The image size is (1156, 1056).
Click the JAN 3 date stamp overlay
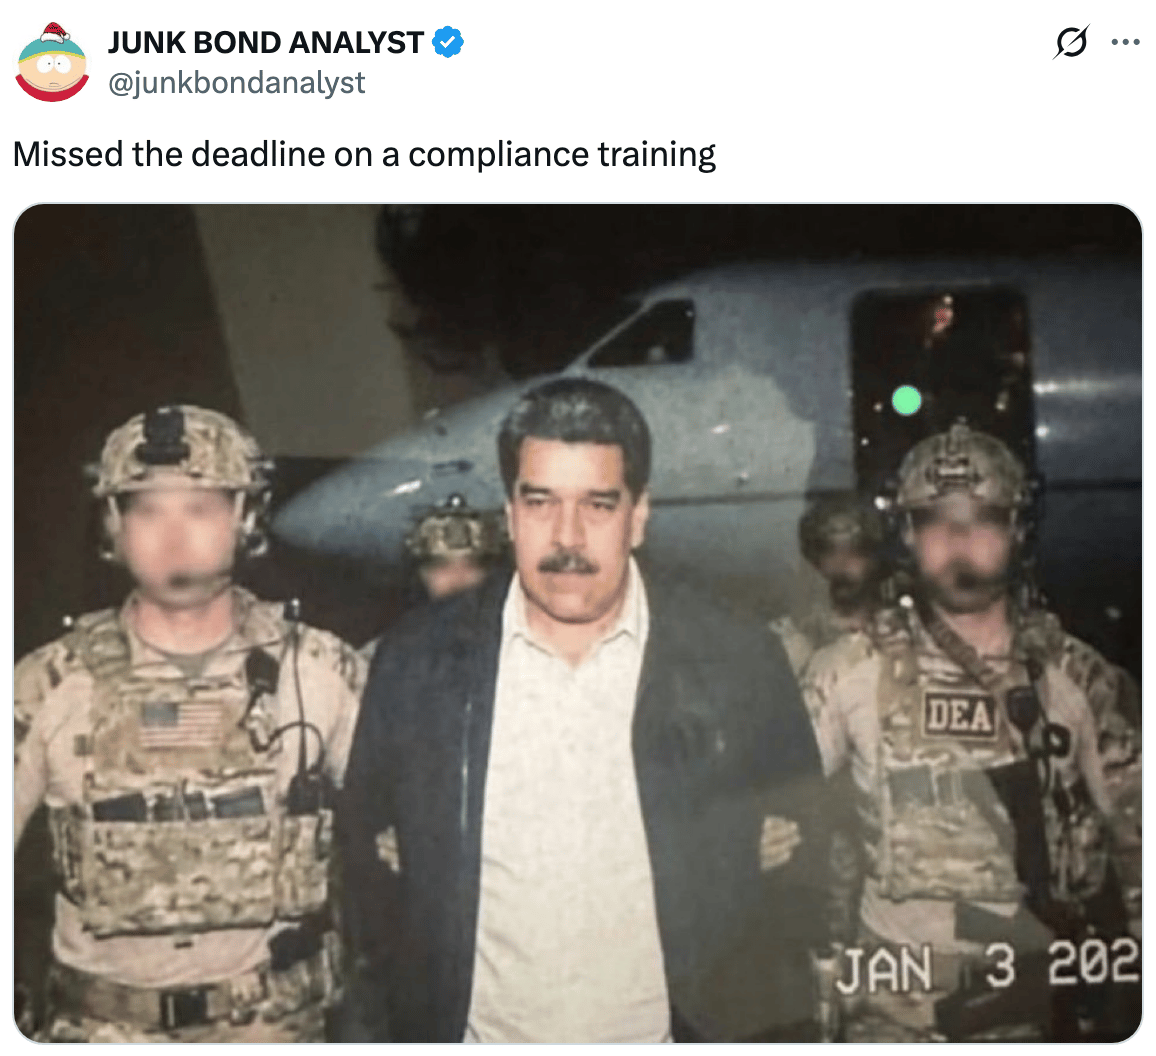pyautogui.click(x=988, y=968)
